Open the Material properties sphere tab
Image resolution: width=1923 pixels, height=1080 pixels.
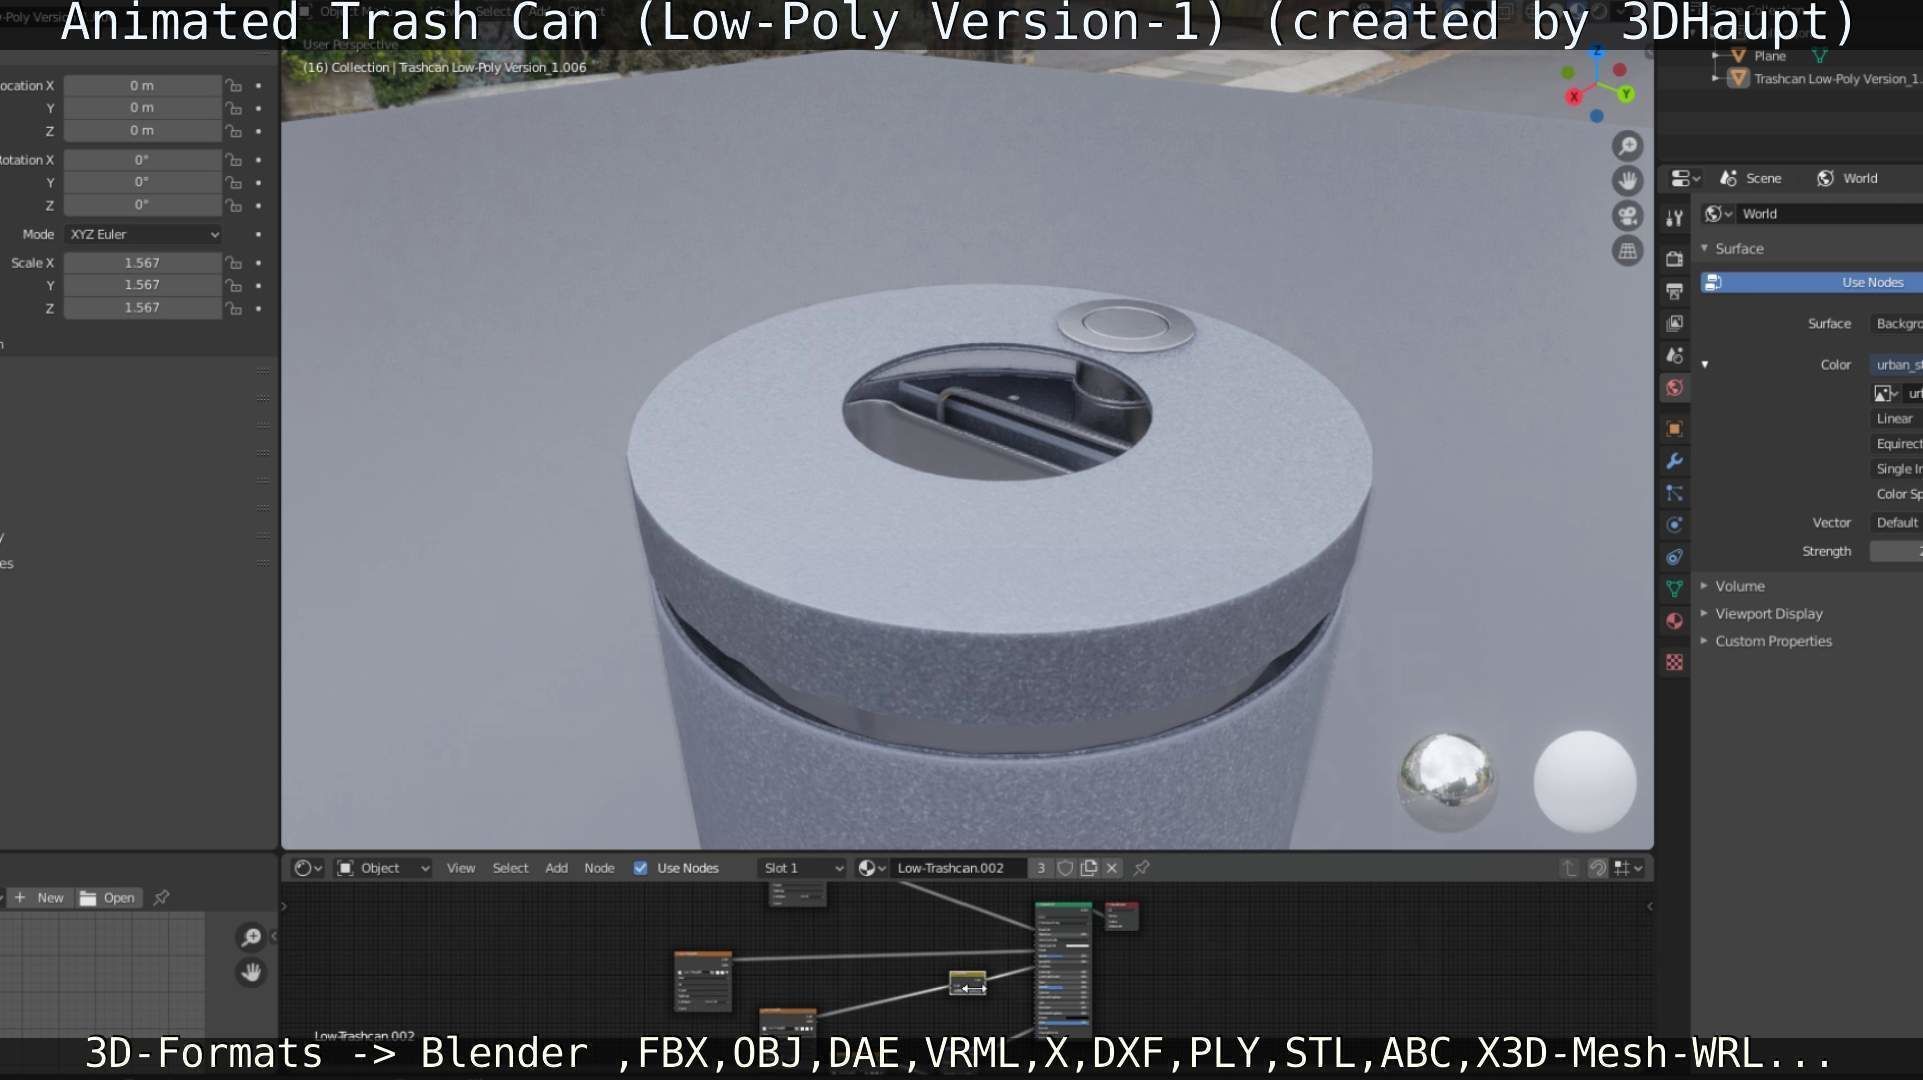click(1674, 621)
